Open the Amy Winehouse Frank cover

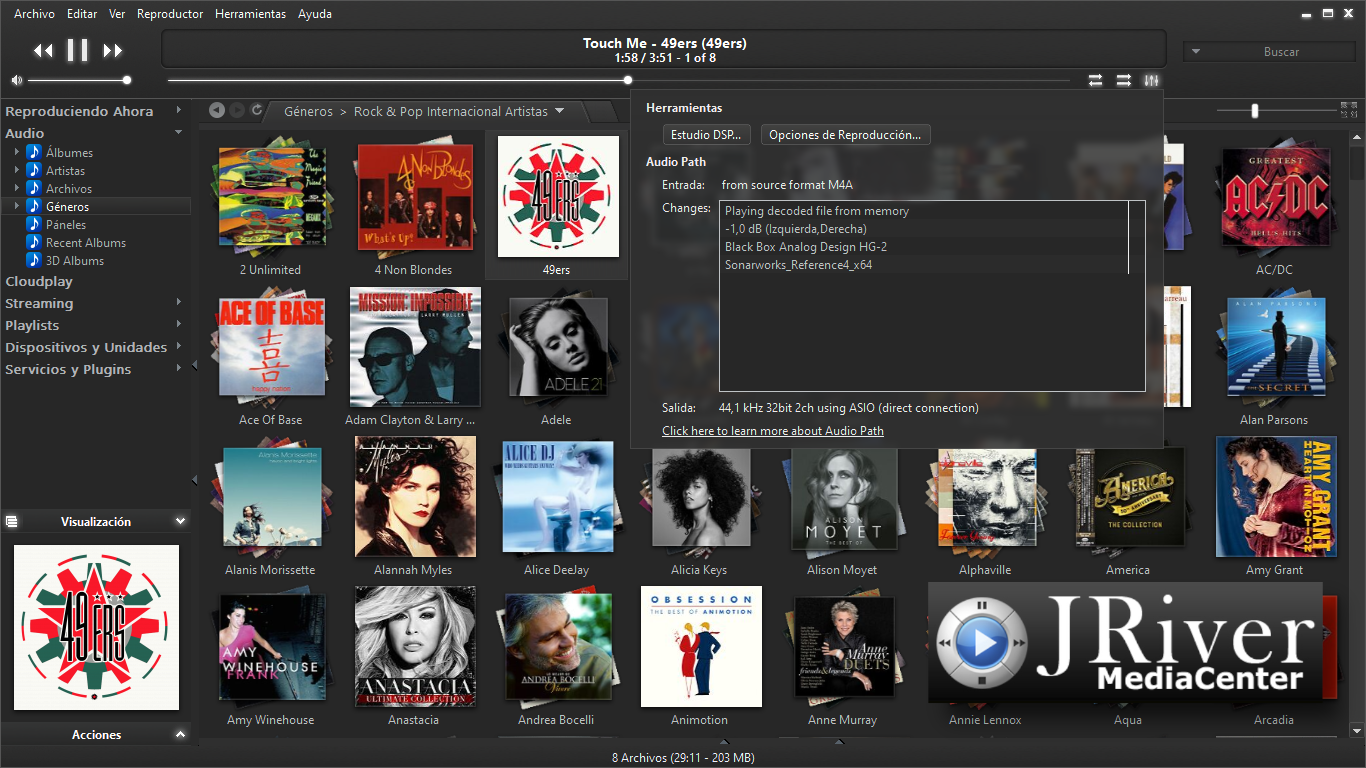(271, 647)
